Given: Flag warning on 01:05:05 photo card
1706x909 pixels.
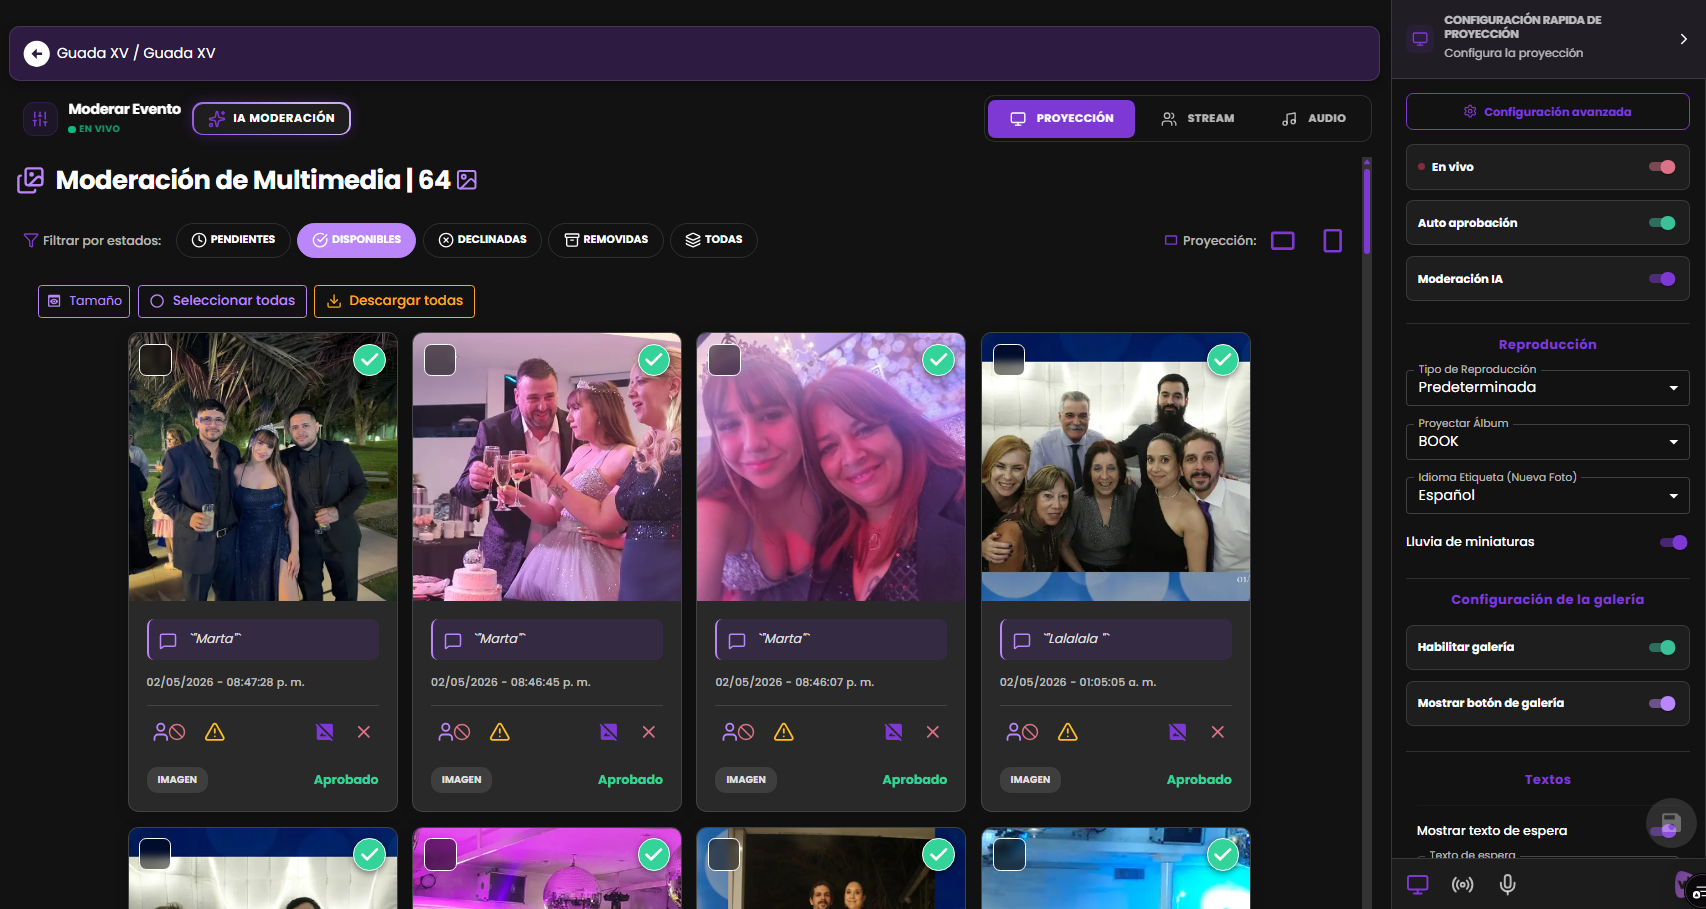Looking at the screenshot, I should (1068, 732).
